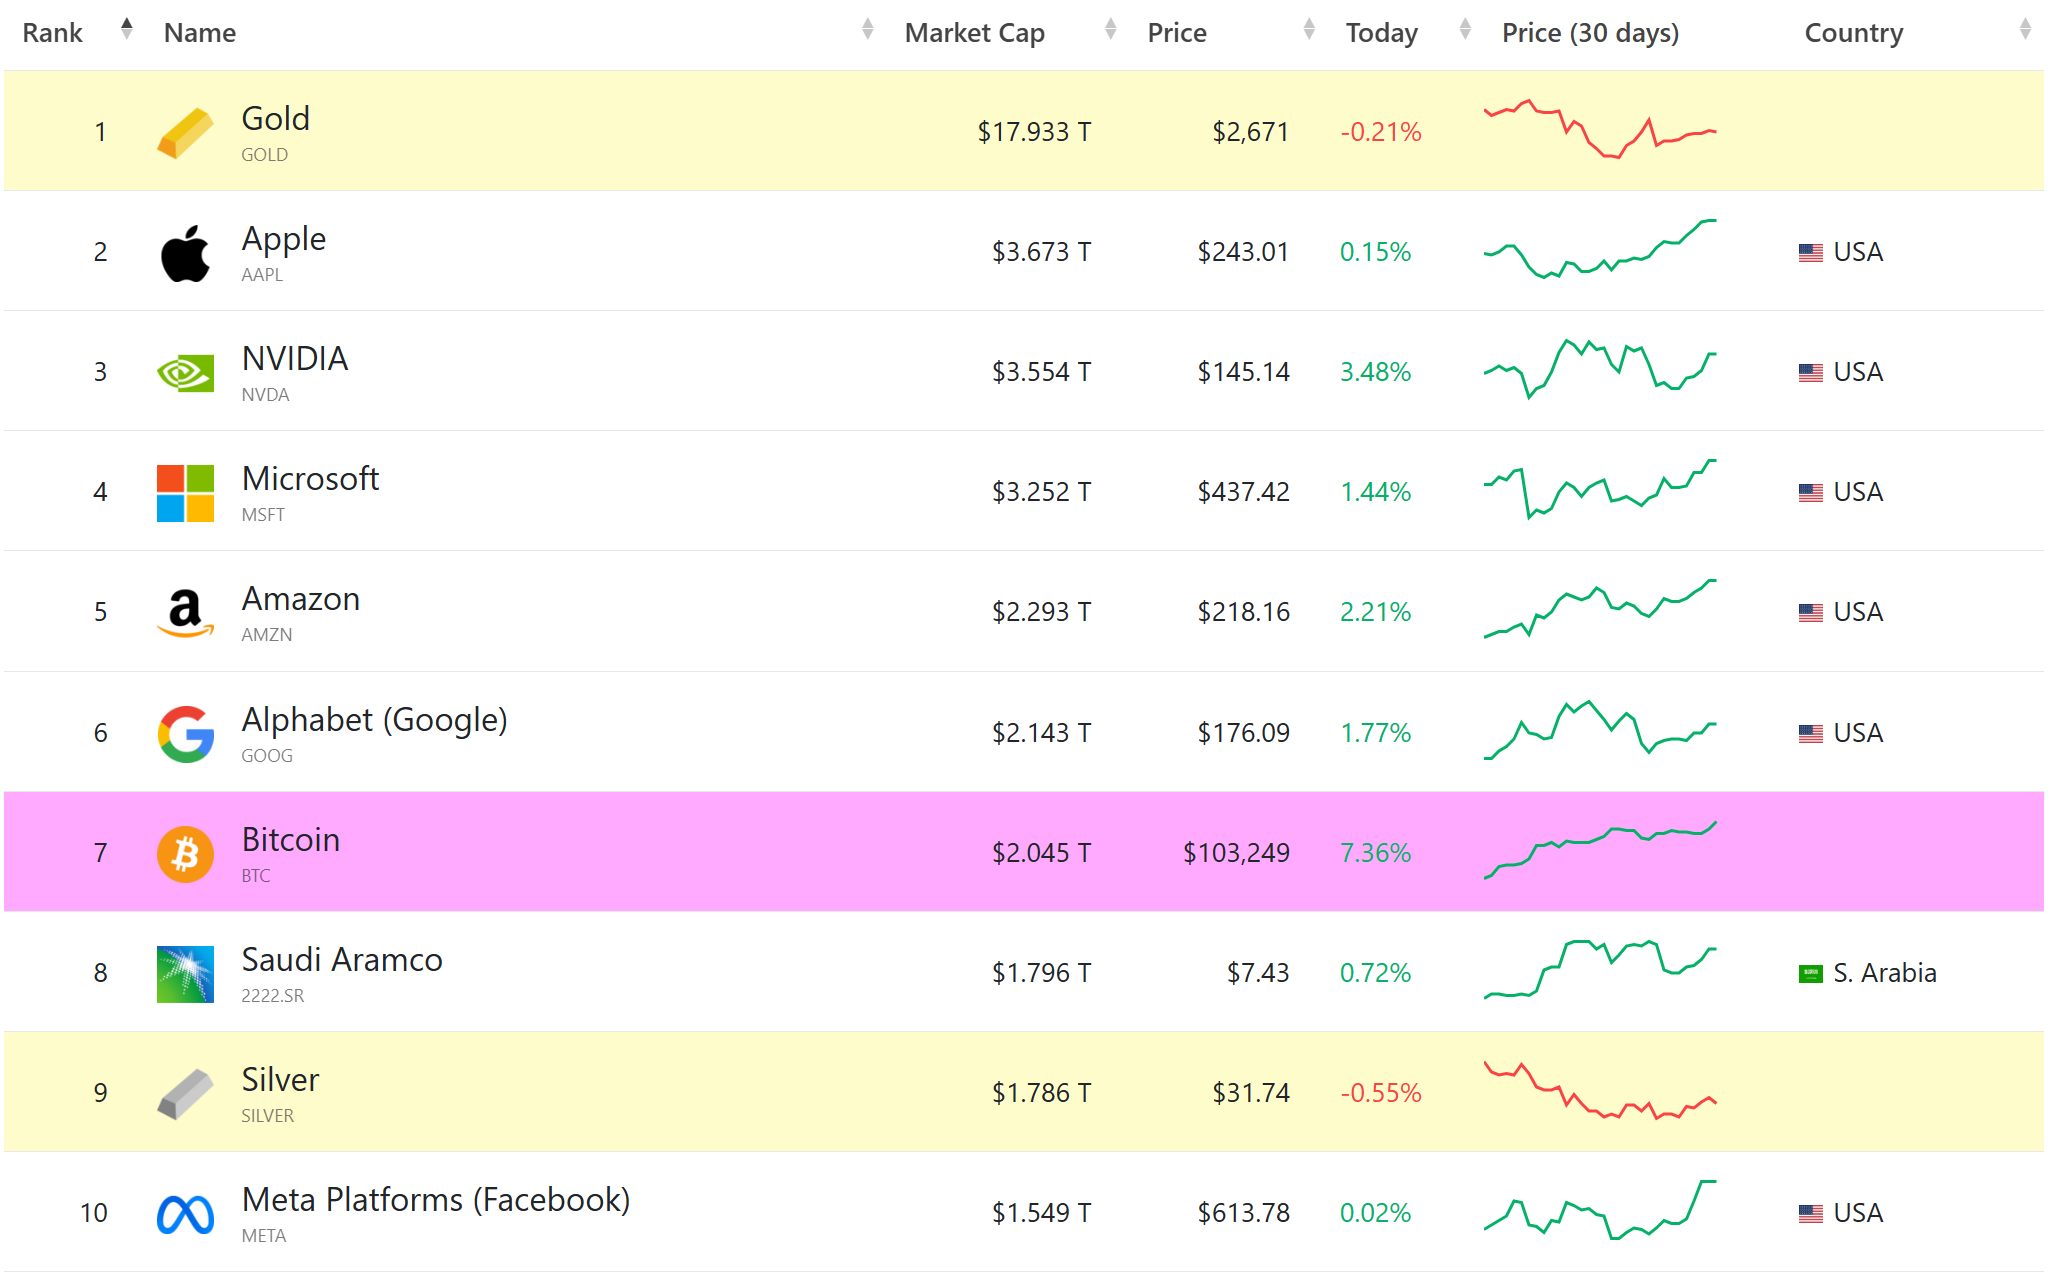This screenshot has height=1282, width=2056.
Task: Click the Amazon logo icon
Action: point(185,613)
